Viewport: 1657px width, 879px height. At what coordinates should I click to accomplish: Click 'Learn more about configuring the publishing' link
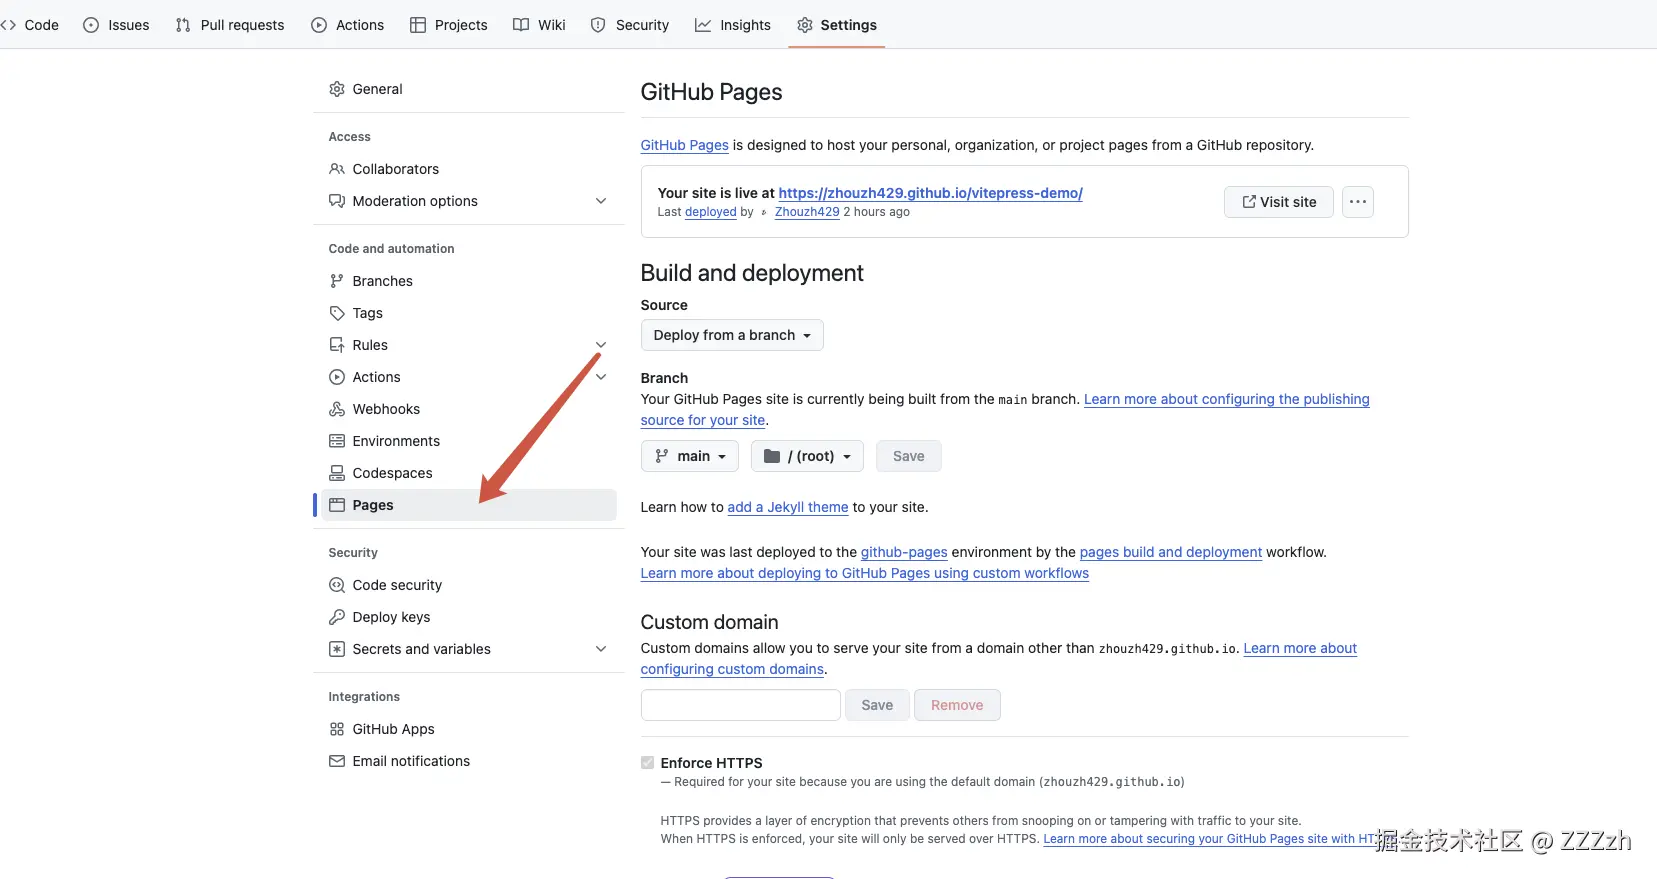tap(1227, 399)
